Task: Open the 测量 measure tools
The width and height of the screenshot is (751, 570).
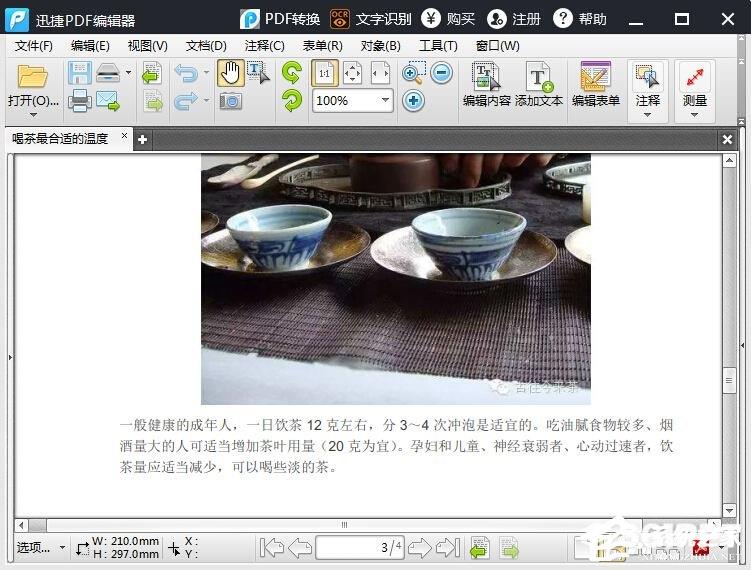Action: 694,90
